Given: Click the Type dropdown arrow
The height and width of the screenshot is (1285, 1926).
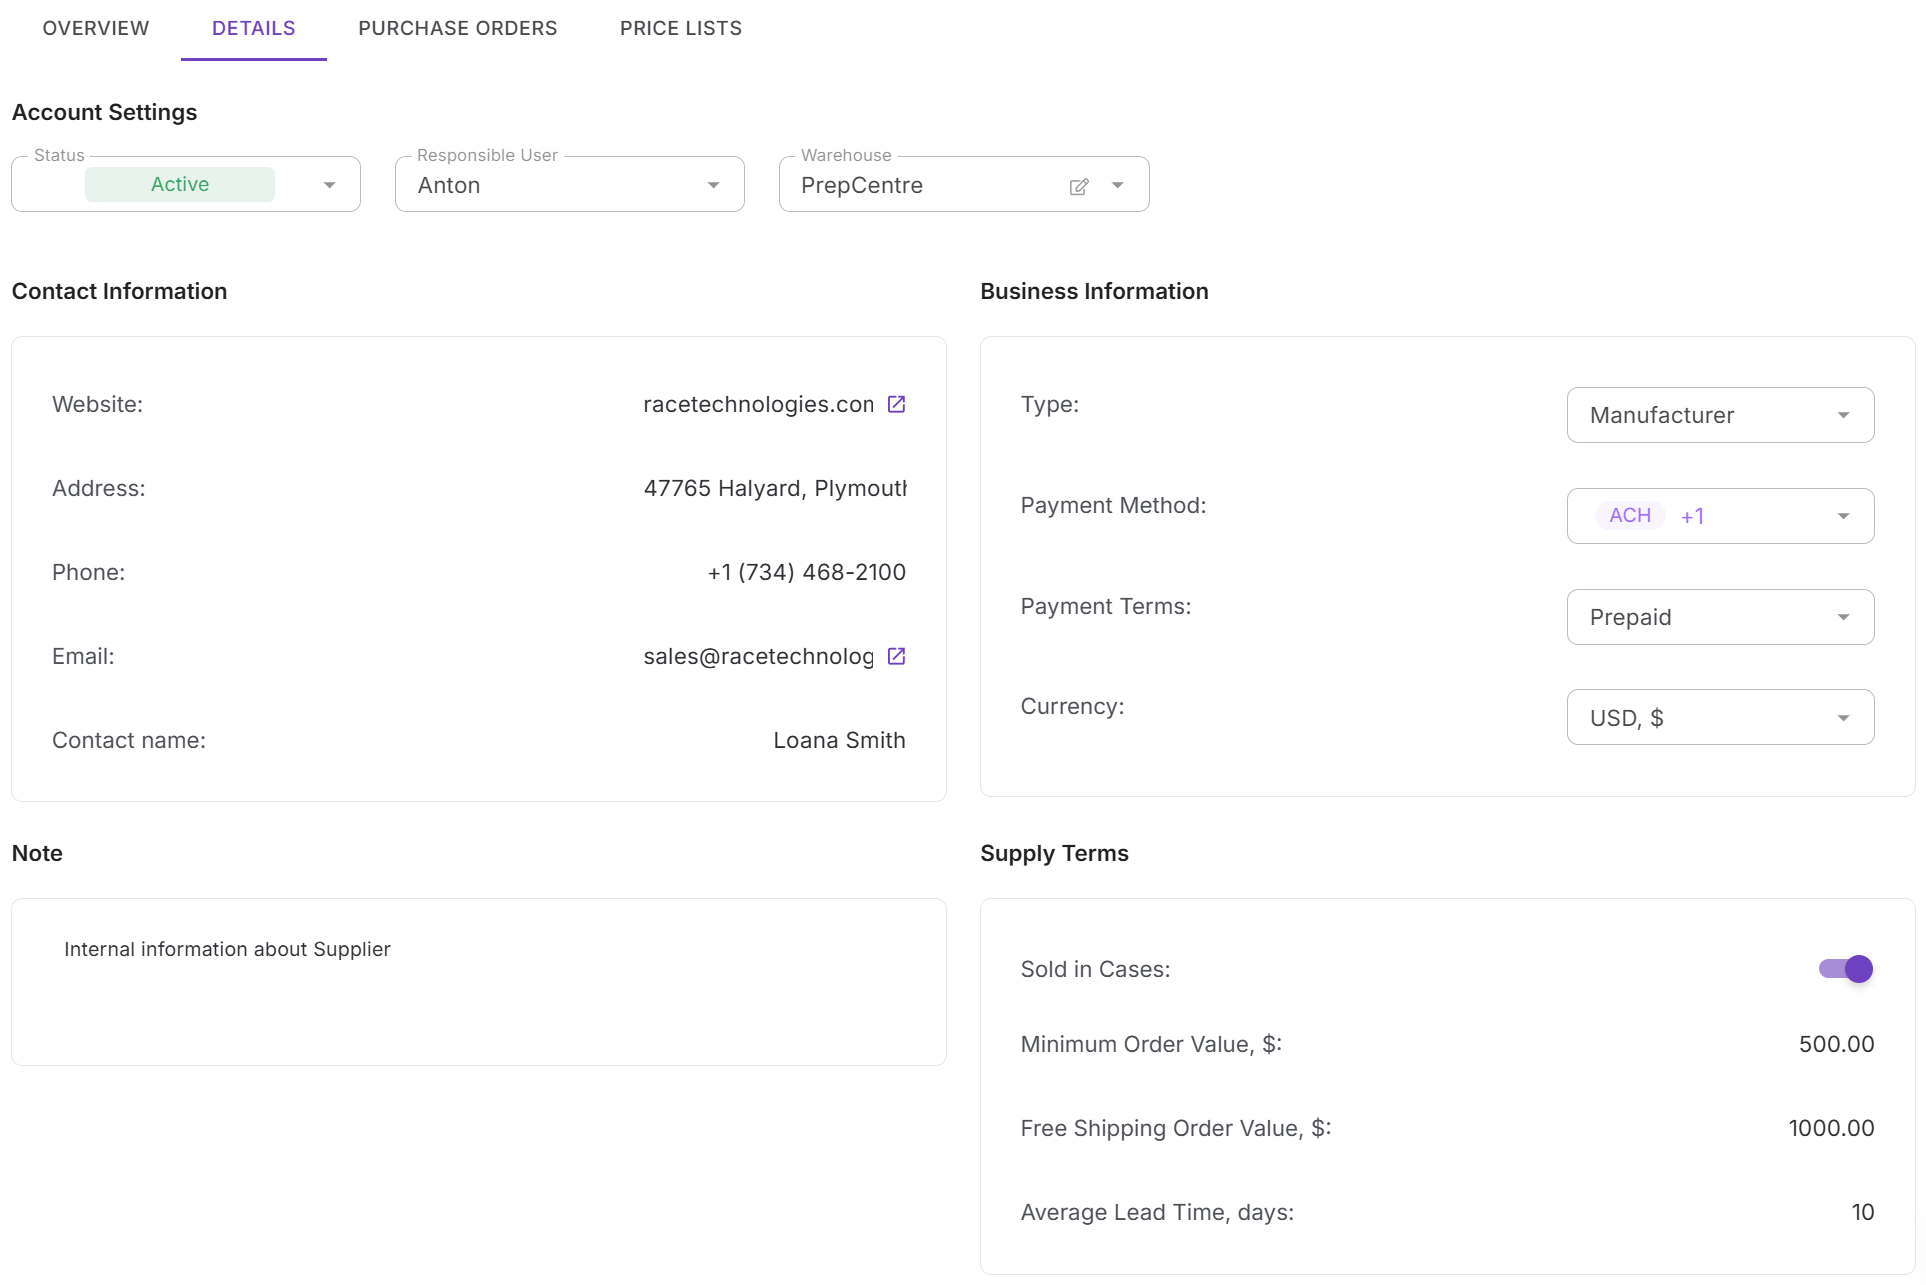Looking at the screenshot, I should 1844,415.
